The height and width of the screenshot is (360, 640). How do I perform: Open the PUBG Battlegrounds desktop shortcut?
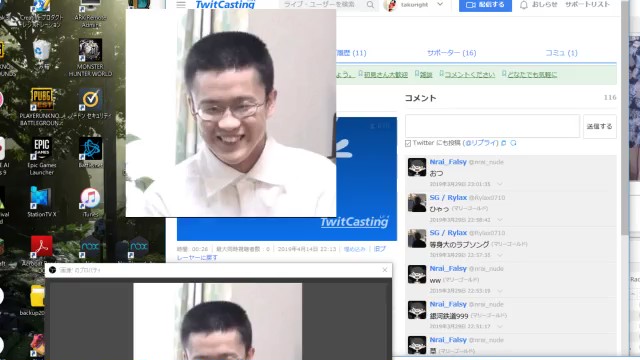coord(42,107)
